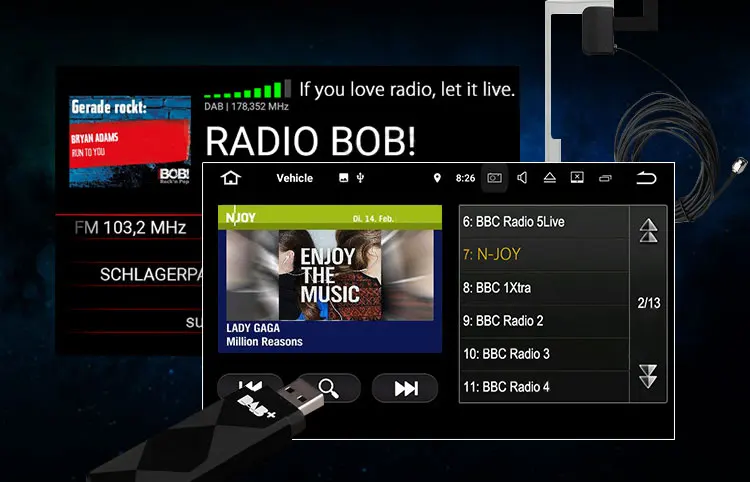
Task: Select station 9: BBC Radio 2
Action: click(544, 321)
